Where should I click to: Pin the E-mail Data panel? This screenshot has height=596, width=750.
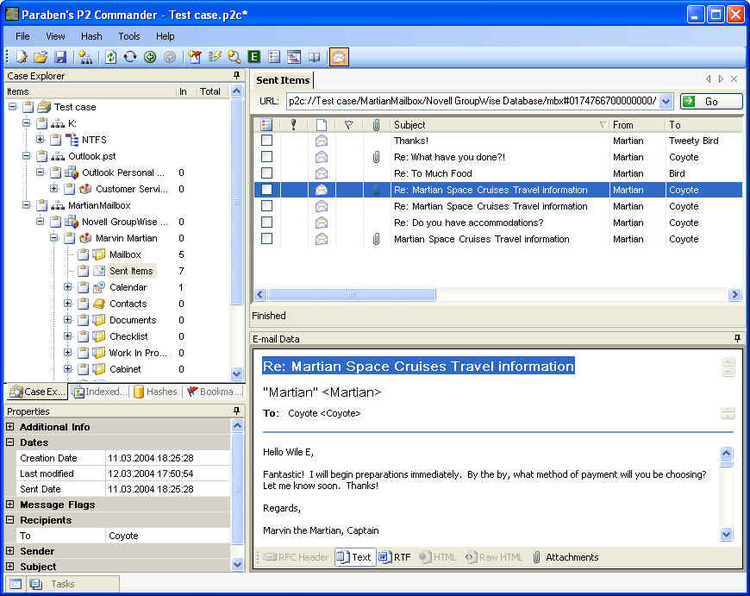click(x=737, y=338)
